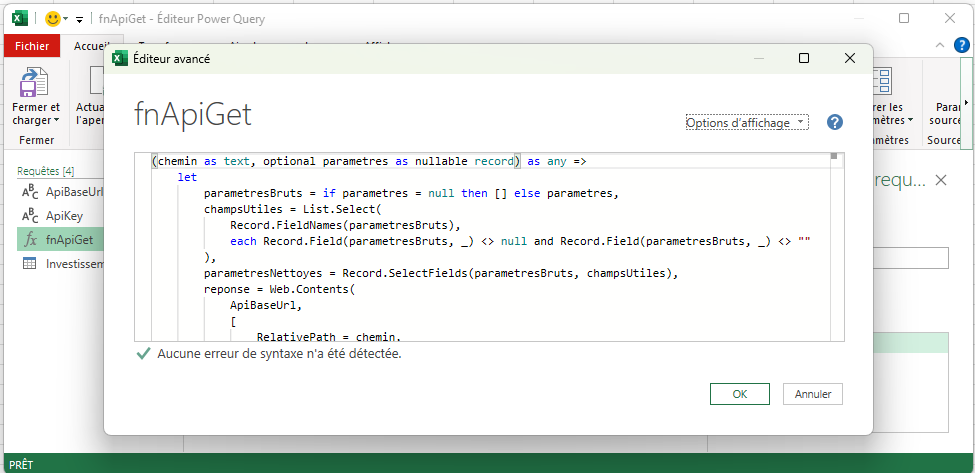Click the fx icon beside fnApiGet
The width and height of the screenshot is (975, 473).
click(30, 241)
